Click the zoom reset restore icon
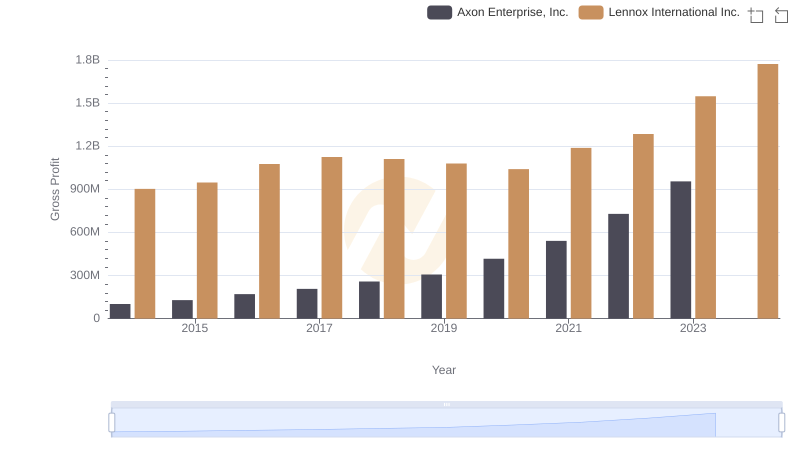This screenshot has width=800, height=461. [781, 15]
